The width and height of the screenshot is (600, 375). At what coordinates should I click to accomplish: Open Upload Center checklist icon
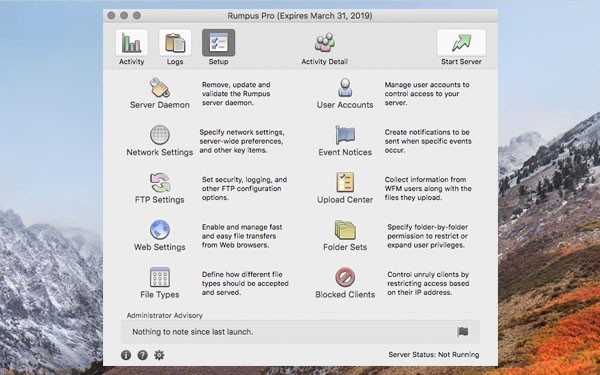click(x=345, y=182)
